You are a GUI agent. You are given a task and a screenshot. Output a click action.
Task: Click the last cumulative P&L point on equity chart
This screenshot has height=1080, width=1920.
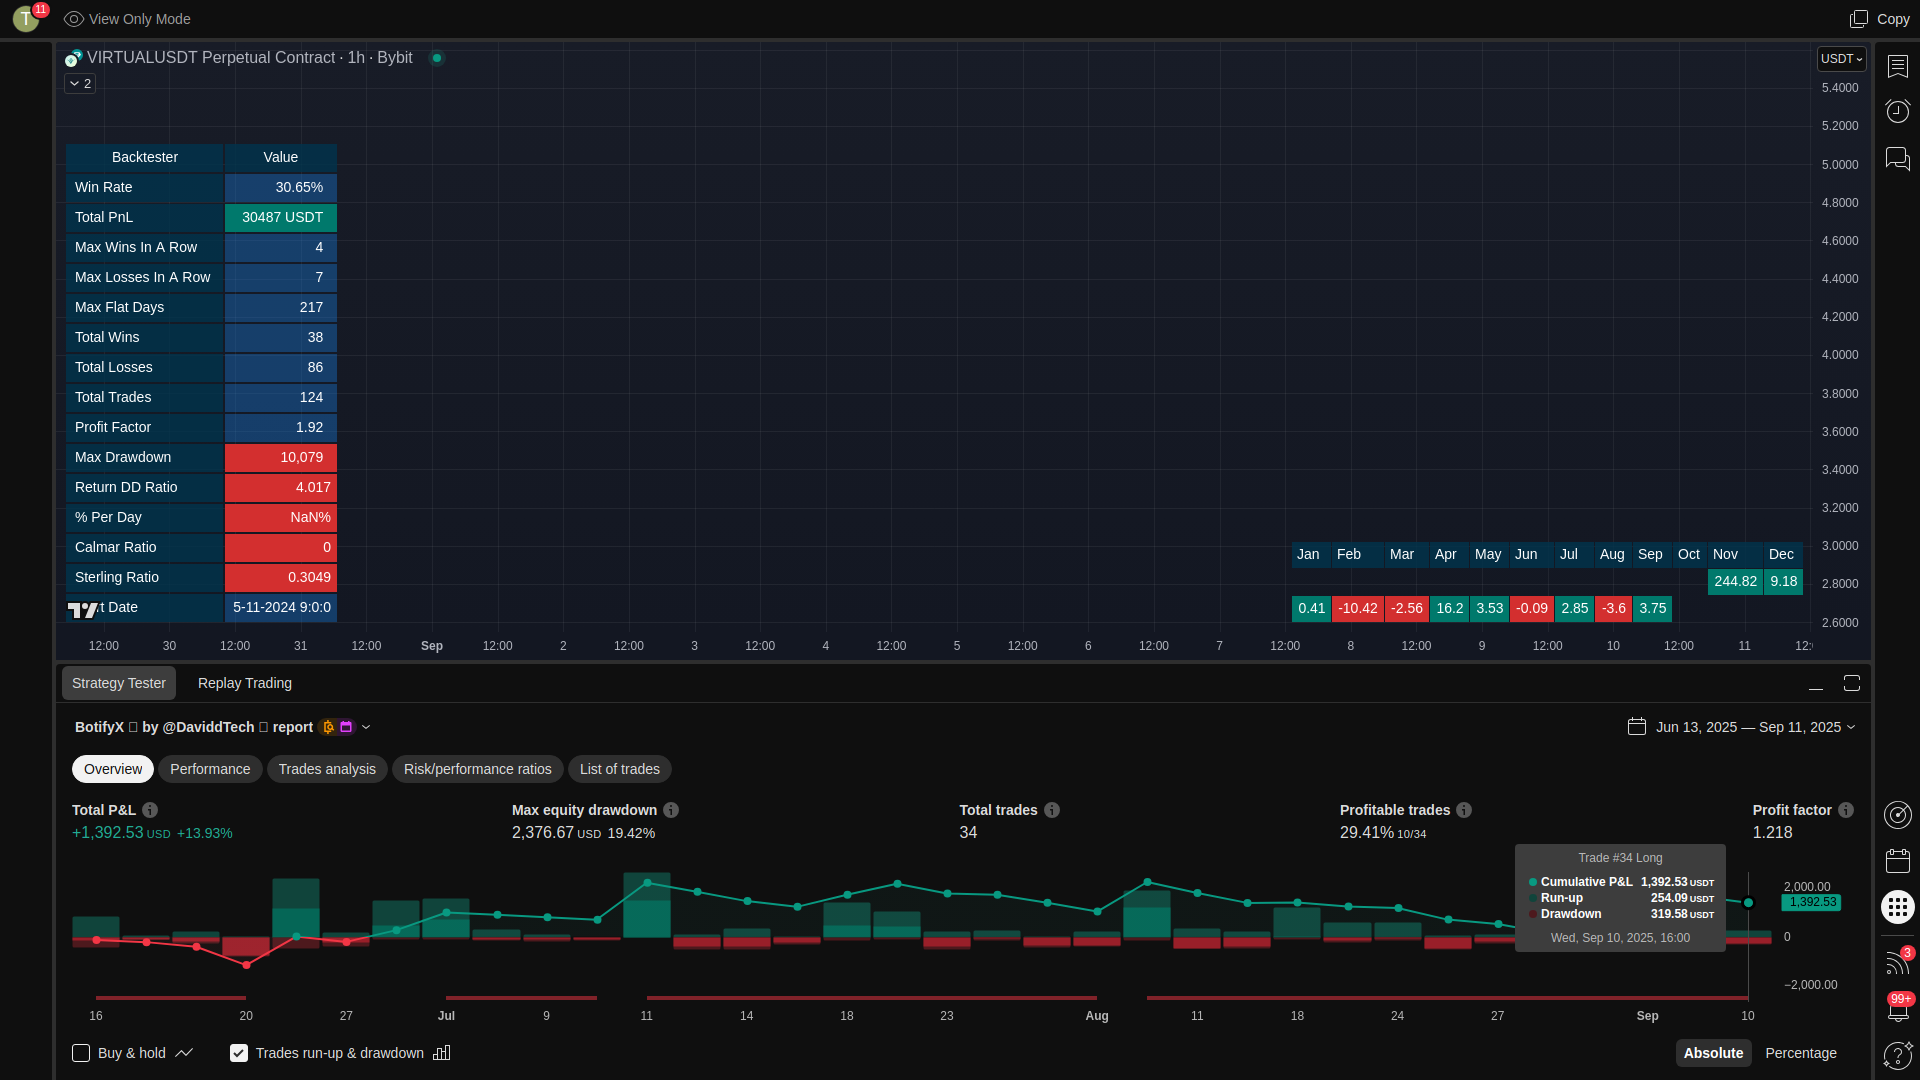(x=1748, y=902)
